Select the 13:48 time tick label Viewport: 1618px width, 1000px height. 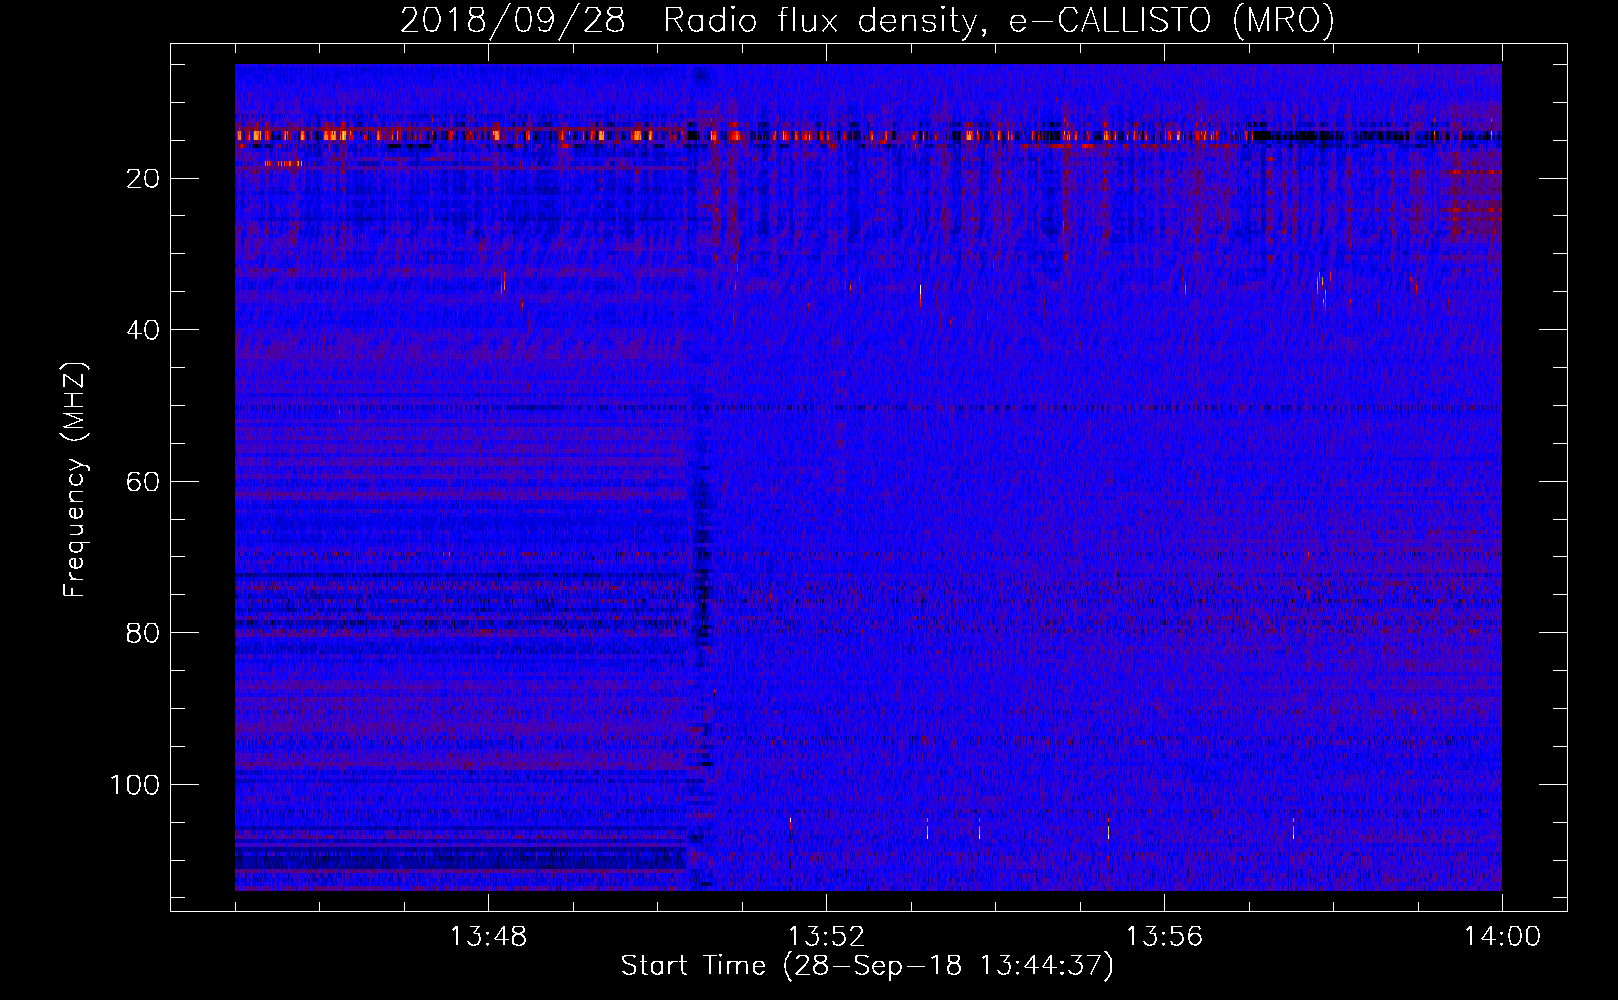pyautogui.click(x=488, y=937)
